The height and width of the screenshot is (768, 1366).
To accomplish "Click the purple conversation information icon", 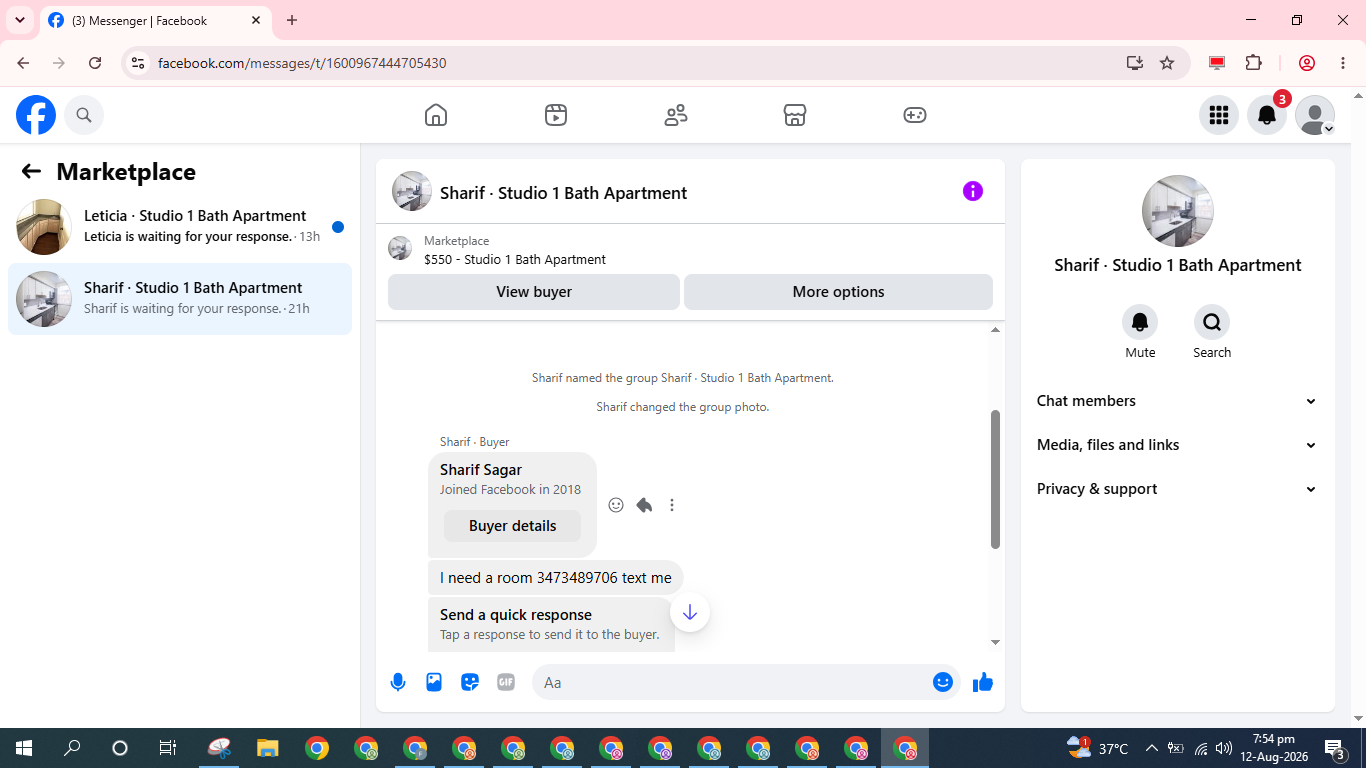I will (x=973, y=191).
